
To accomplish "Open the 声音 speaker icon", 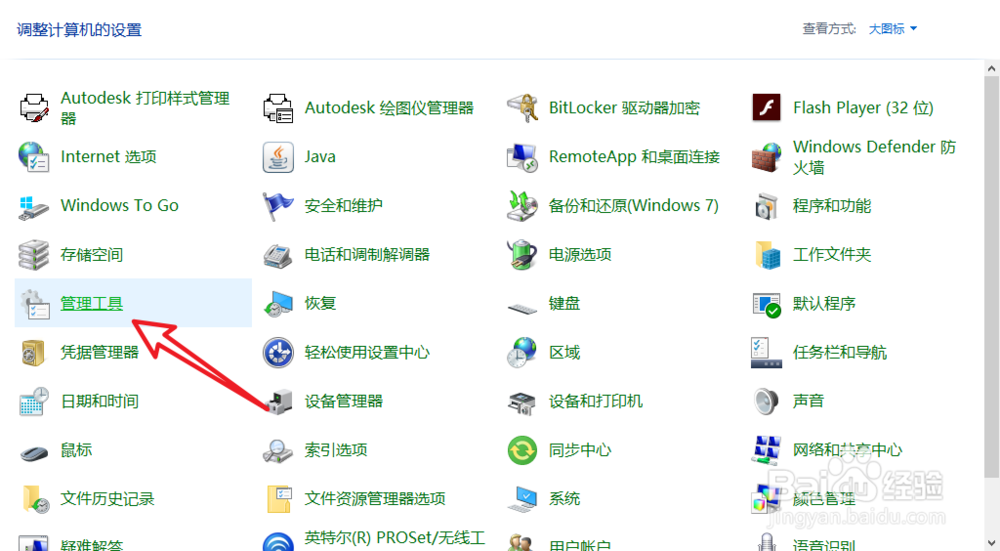I will pos(767,401).
